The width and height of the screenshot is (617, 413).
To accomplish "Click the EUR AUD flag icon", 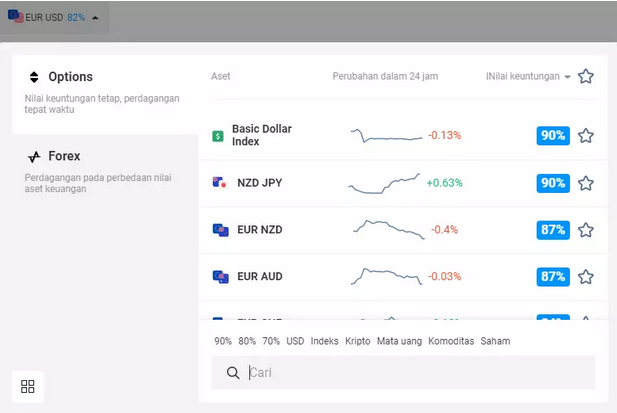I will pos(220,277).
